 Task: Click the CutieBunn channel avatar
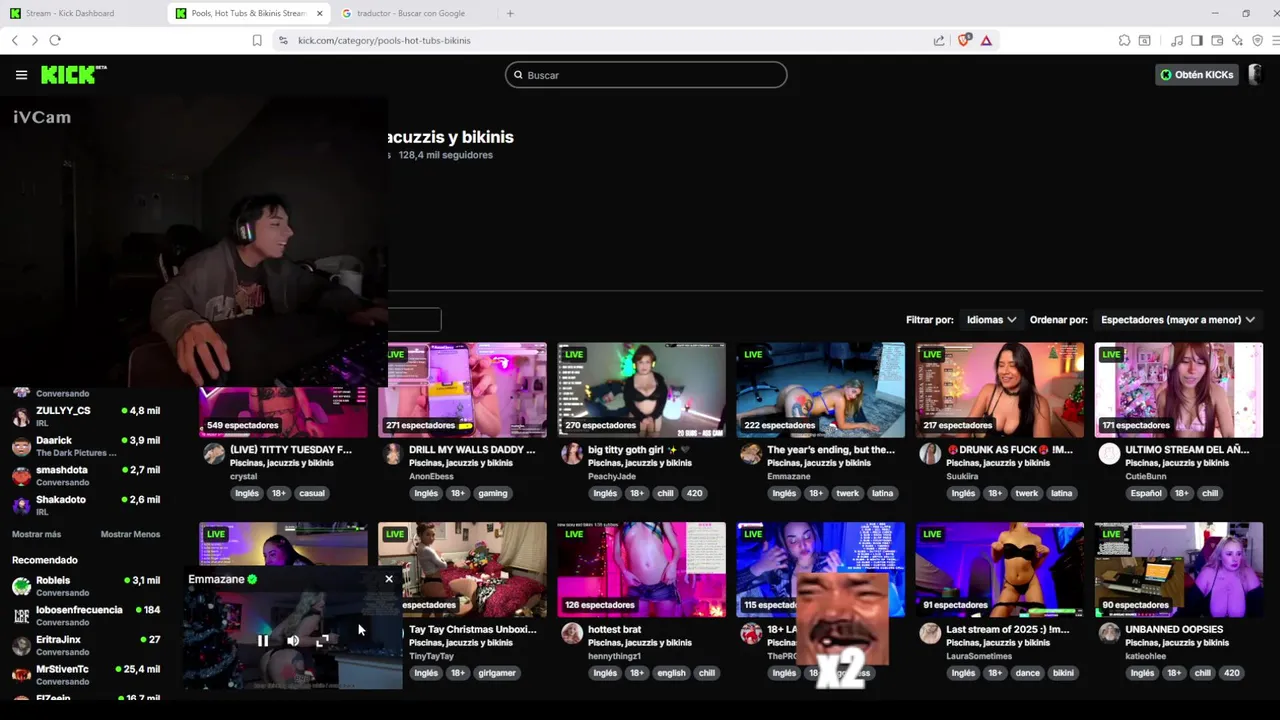click(x=1109, y=454)
